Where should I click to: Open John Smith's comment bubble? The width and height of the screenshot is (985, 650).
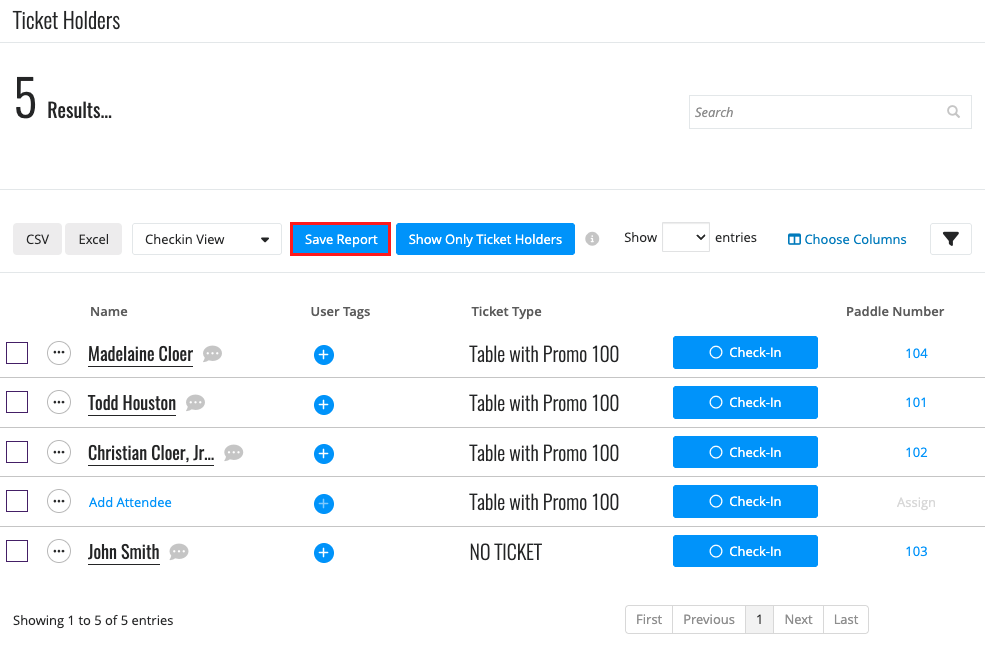179,551
